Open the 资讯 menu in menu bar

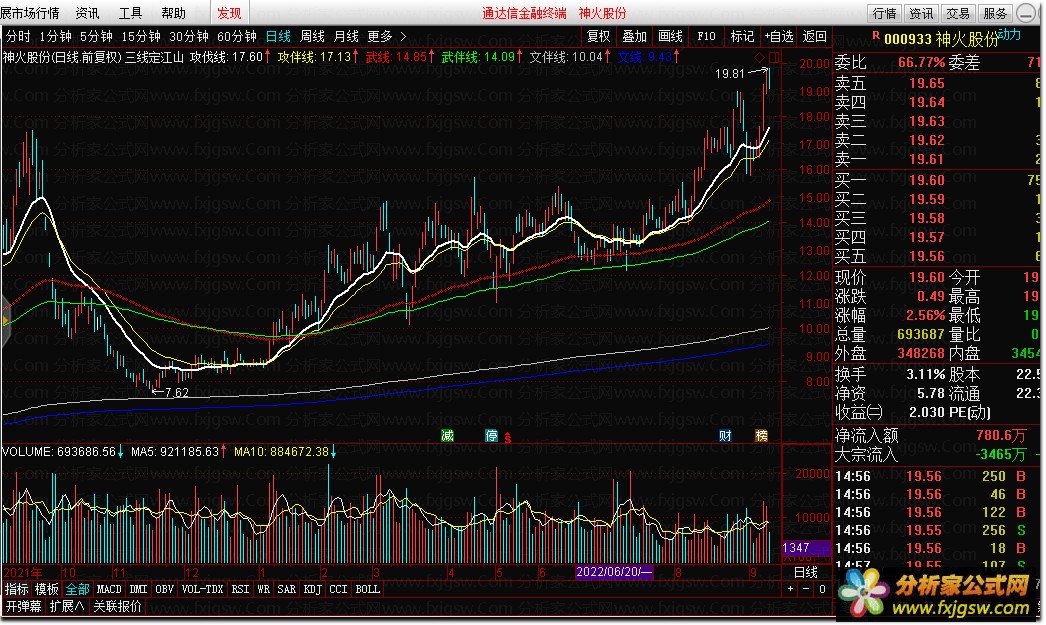[x=87, y=13]
